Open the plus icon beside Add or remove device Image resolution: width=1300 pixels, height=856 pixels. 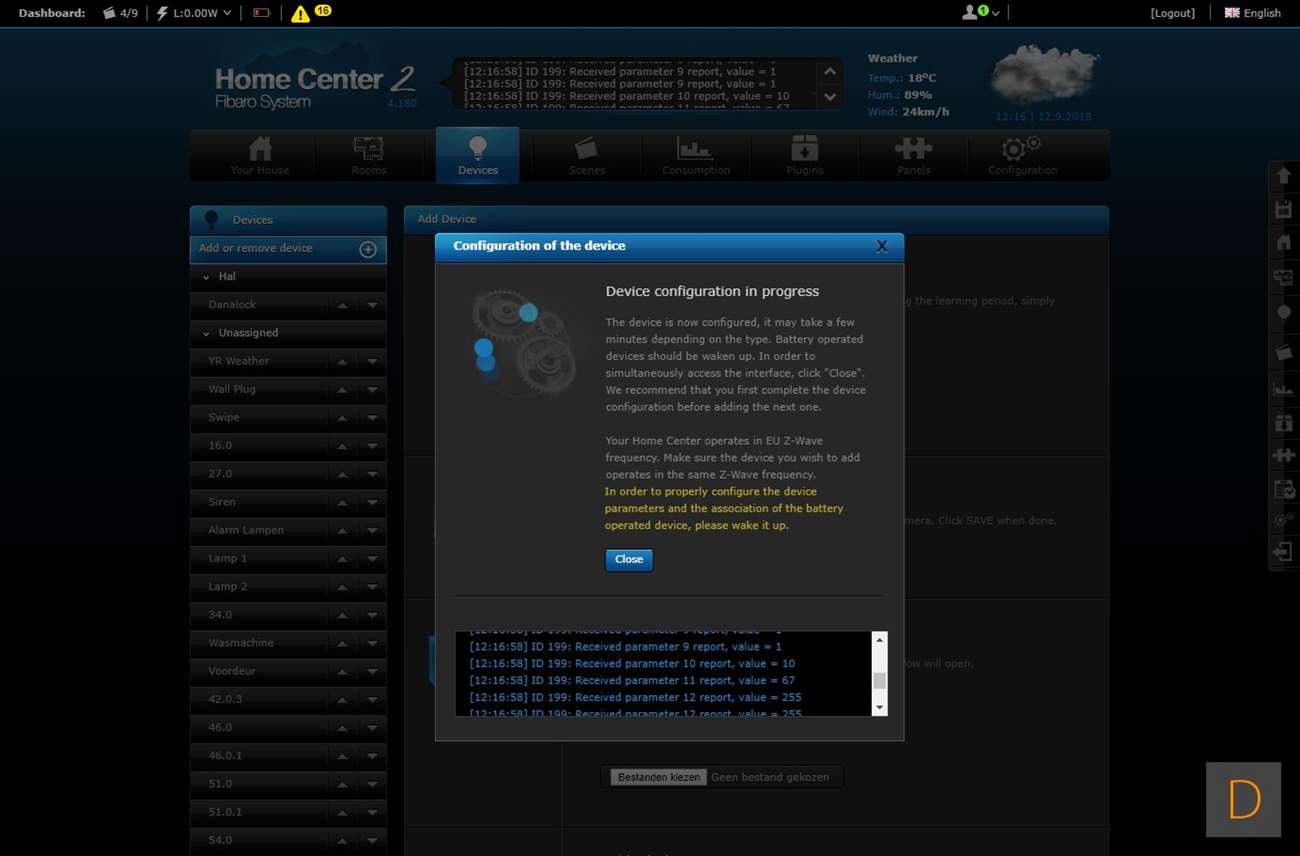(368, 249)
